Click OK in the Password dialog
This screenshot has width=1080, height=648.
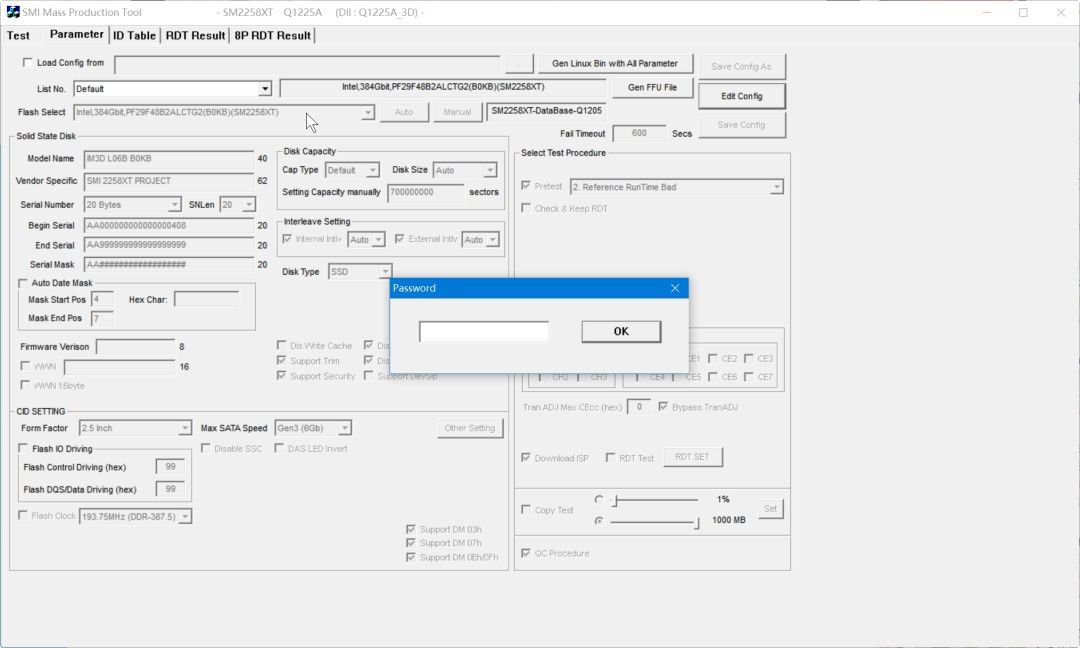[x=621, y=331]
